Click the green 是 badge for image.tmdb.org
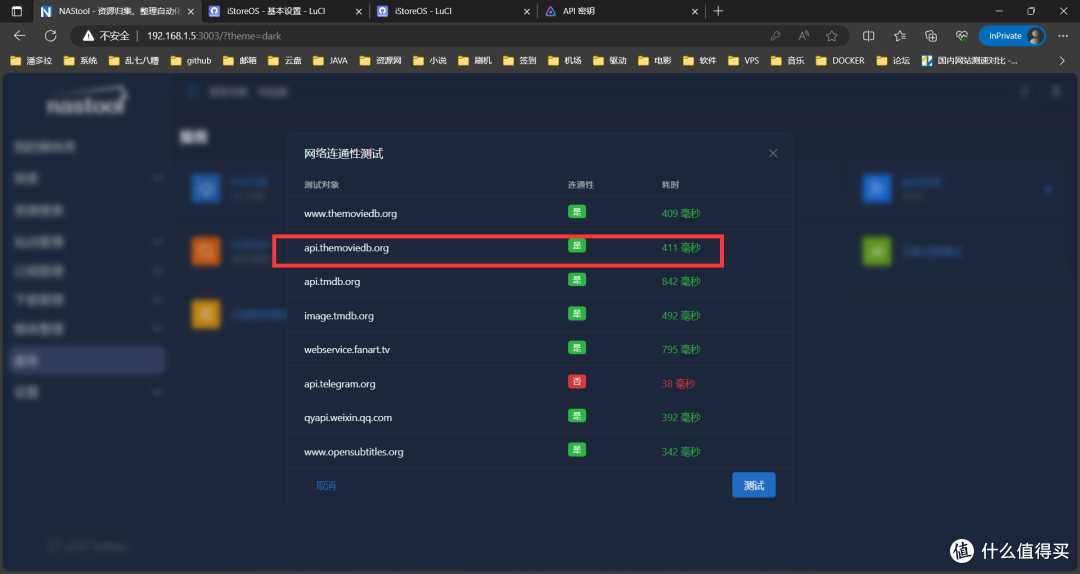 577,314
